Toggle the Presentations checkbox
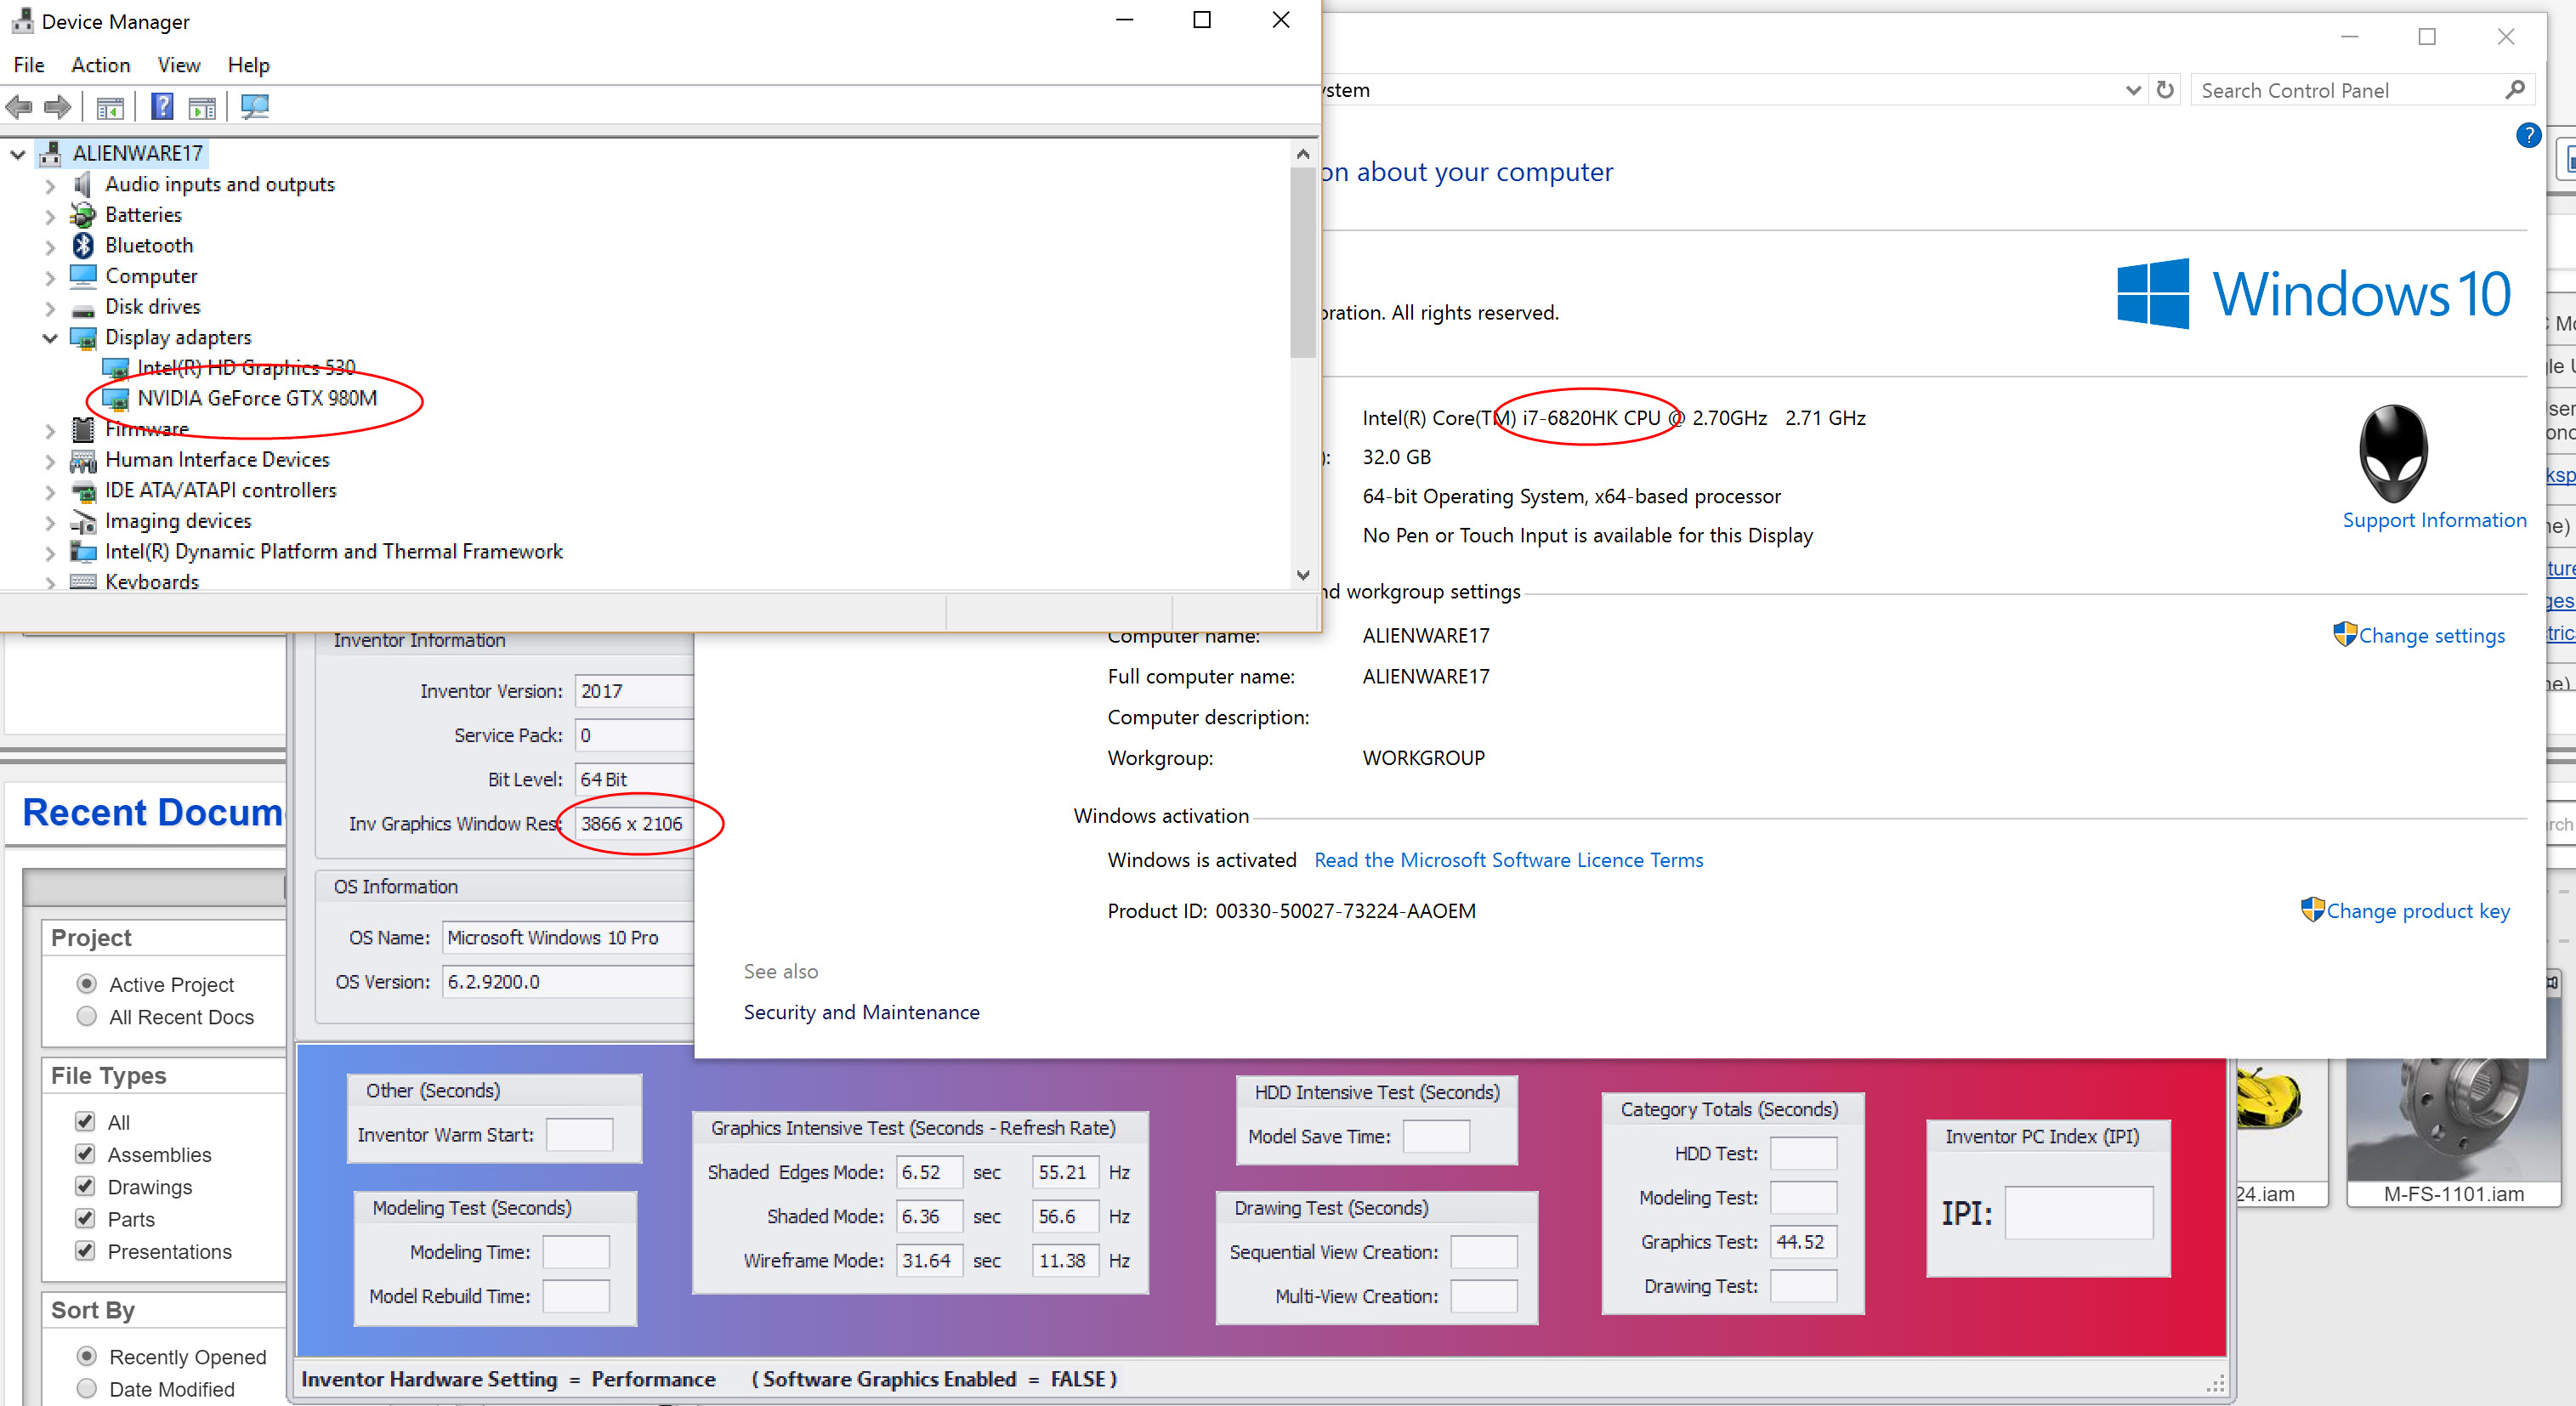The height and width of the screenshot is (1406, 2576). (85, 1251)
